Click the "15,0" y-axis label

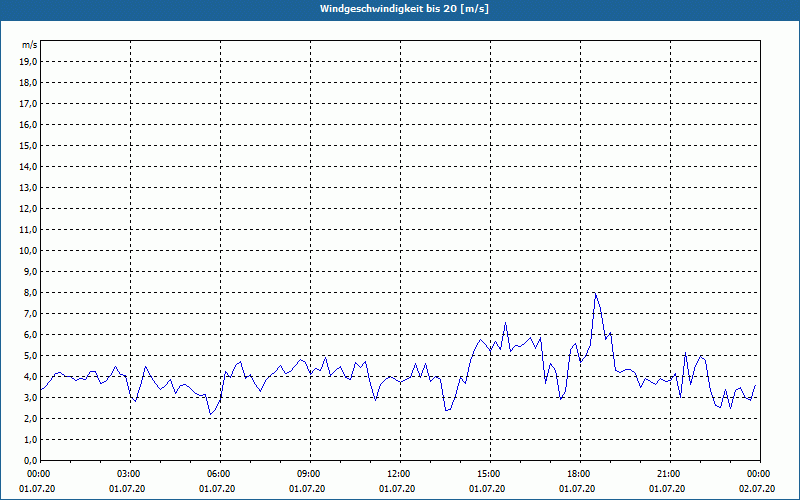28,145
